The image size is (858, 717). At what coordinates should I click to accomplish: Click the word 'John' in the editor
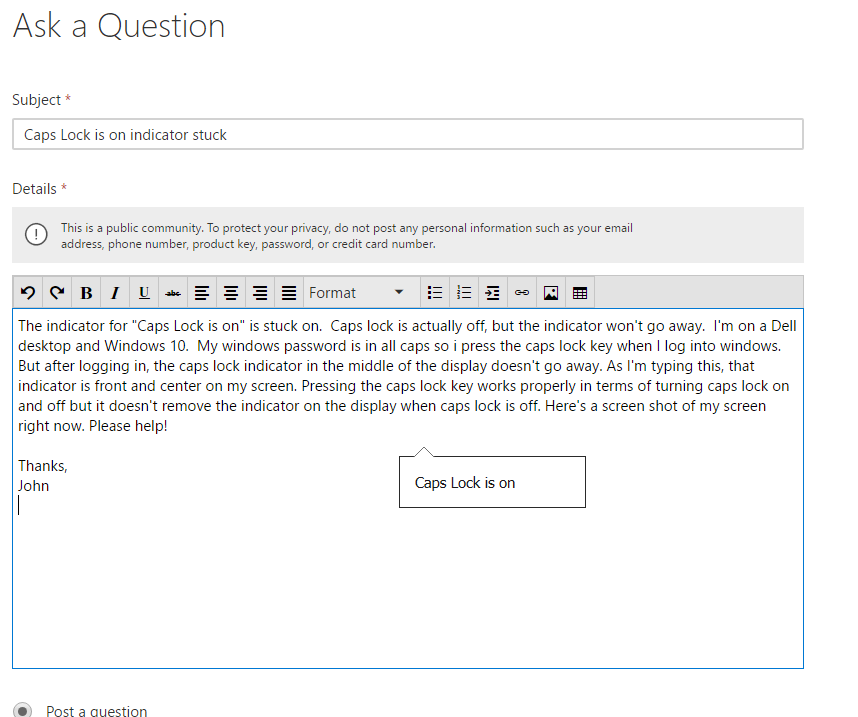(33, 485)
